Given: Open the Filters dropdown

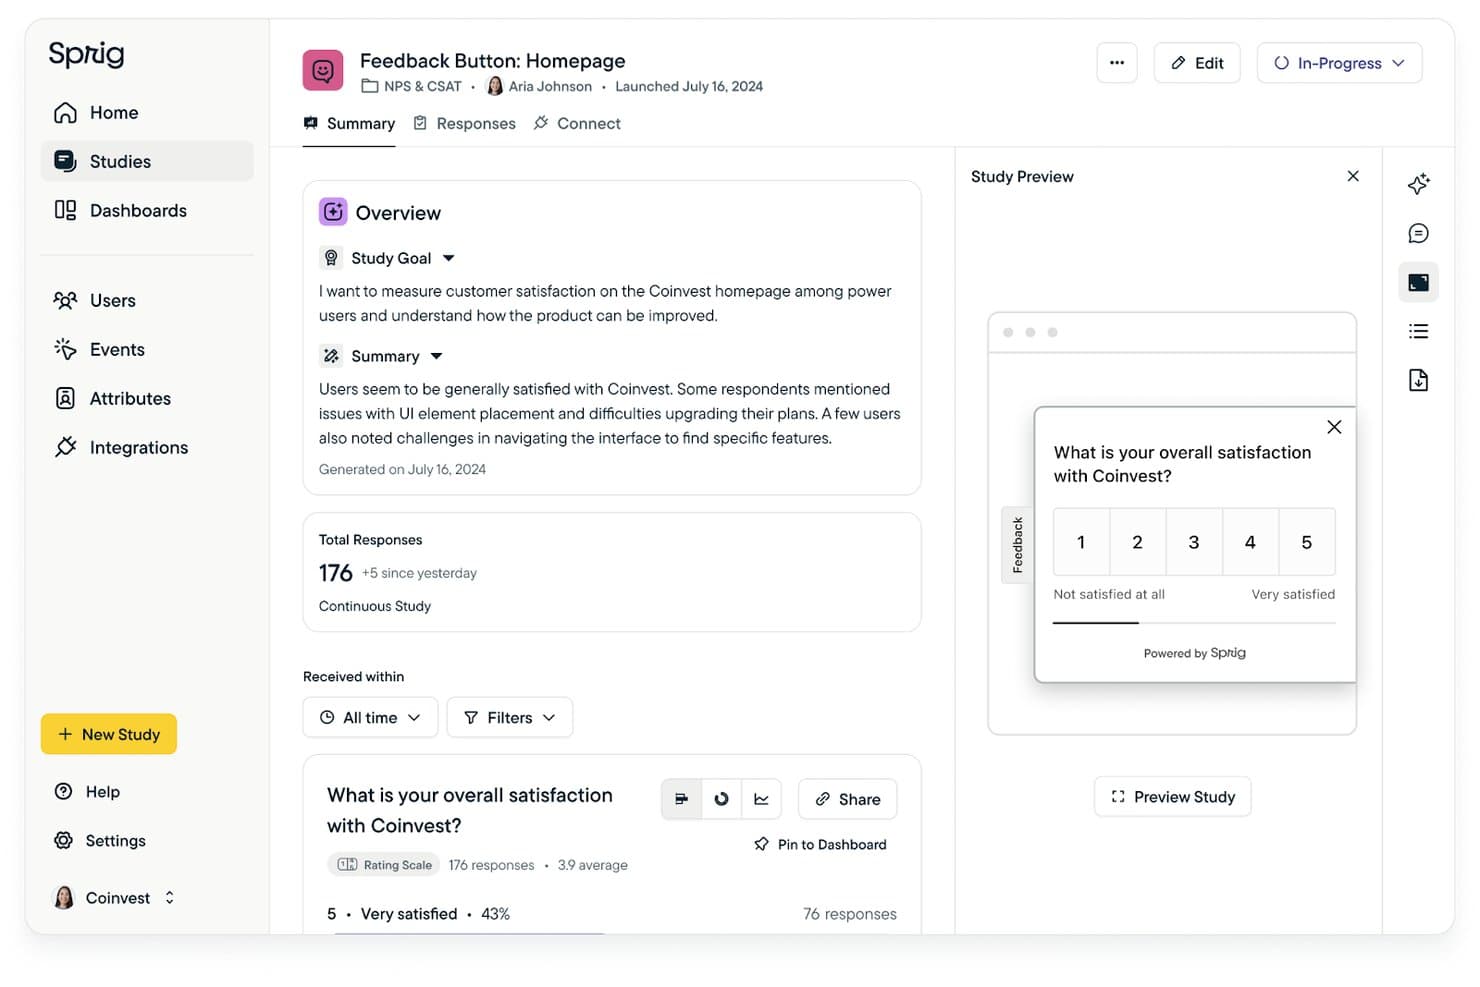Looking at the screenshot, I should (510, 717).
